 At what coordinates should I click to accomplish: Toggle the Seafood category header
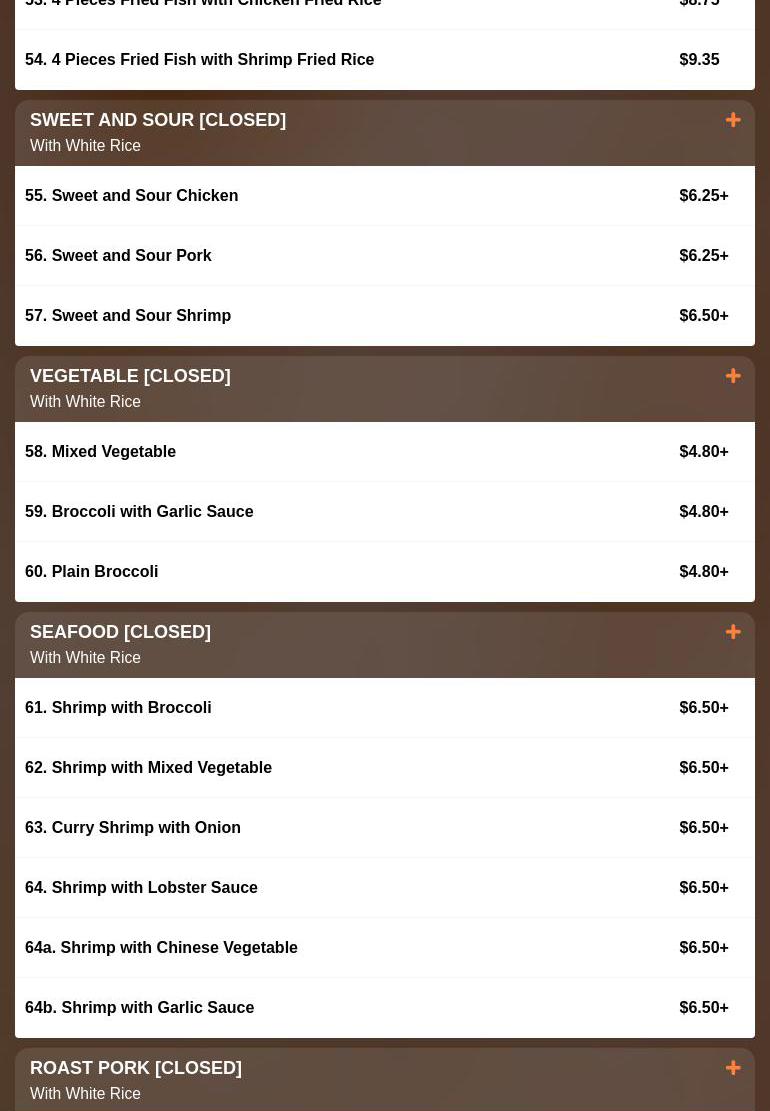120,632
